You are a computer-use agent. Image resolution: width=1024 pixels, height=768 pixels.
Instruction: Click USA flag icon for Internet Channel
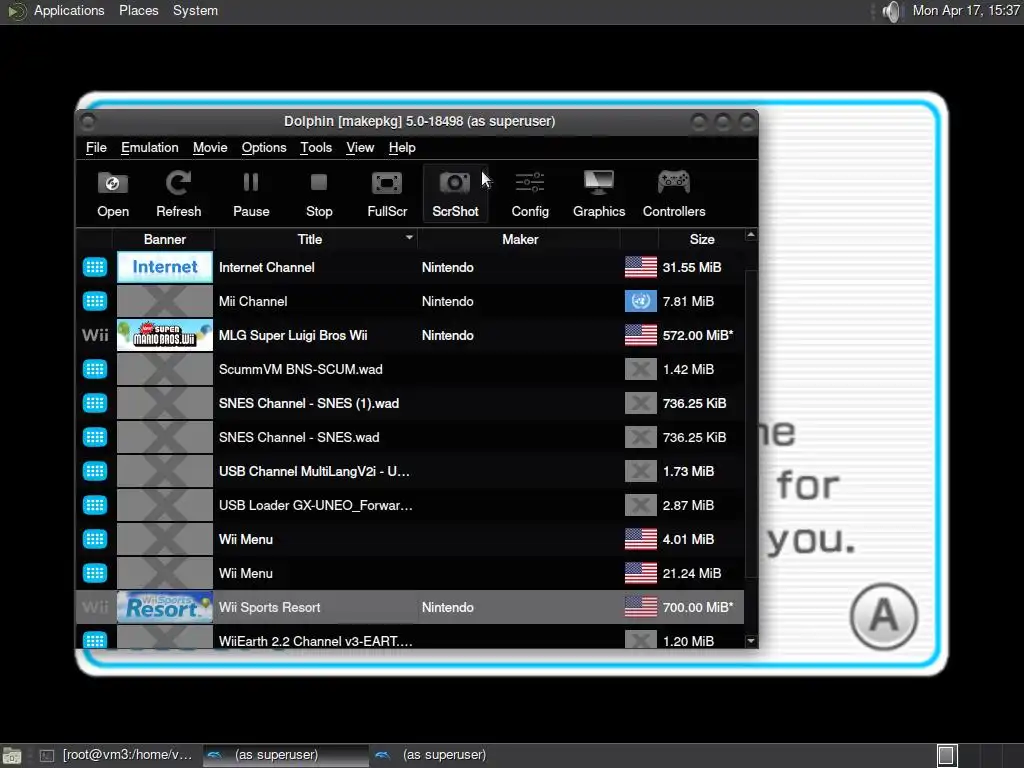click(x=641, y=267)
